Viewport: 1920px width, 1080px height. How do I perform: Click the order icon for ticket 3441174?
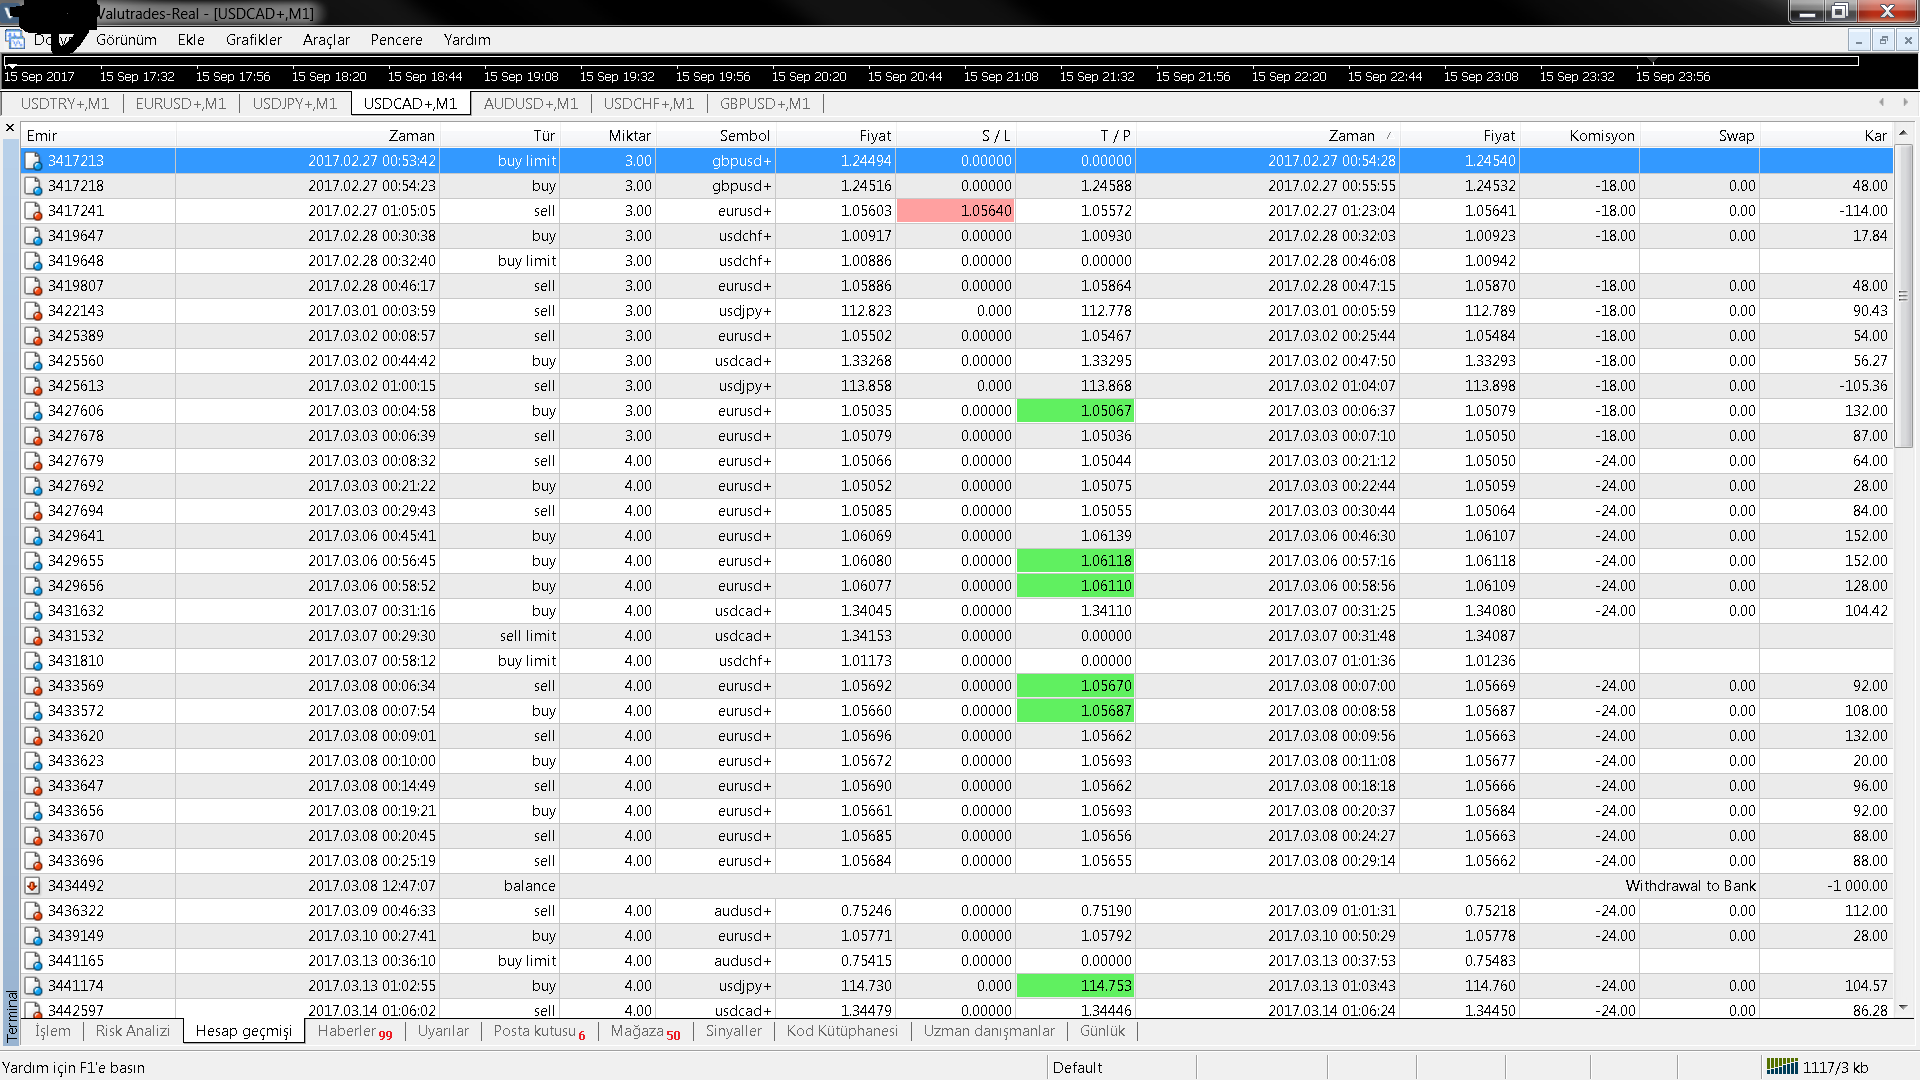point(33,986)
